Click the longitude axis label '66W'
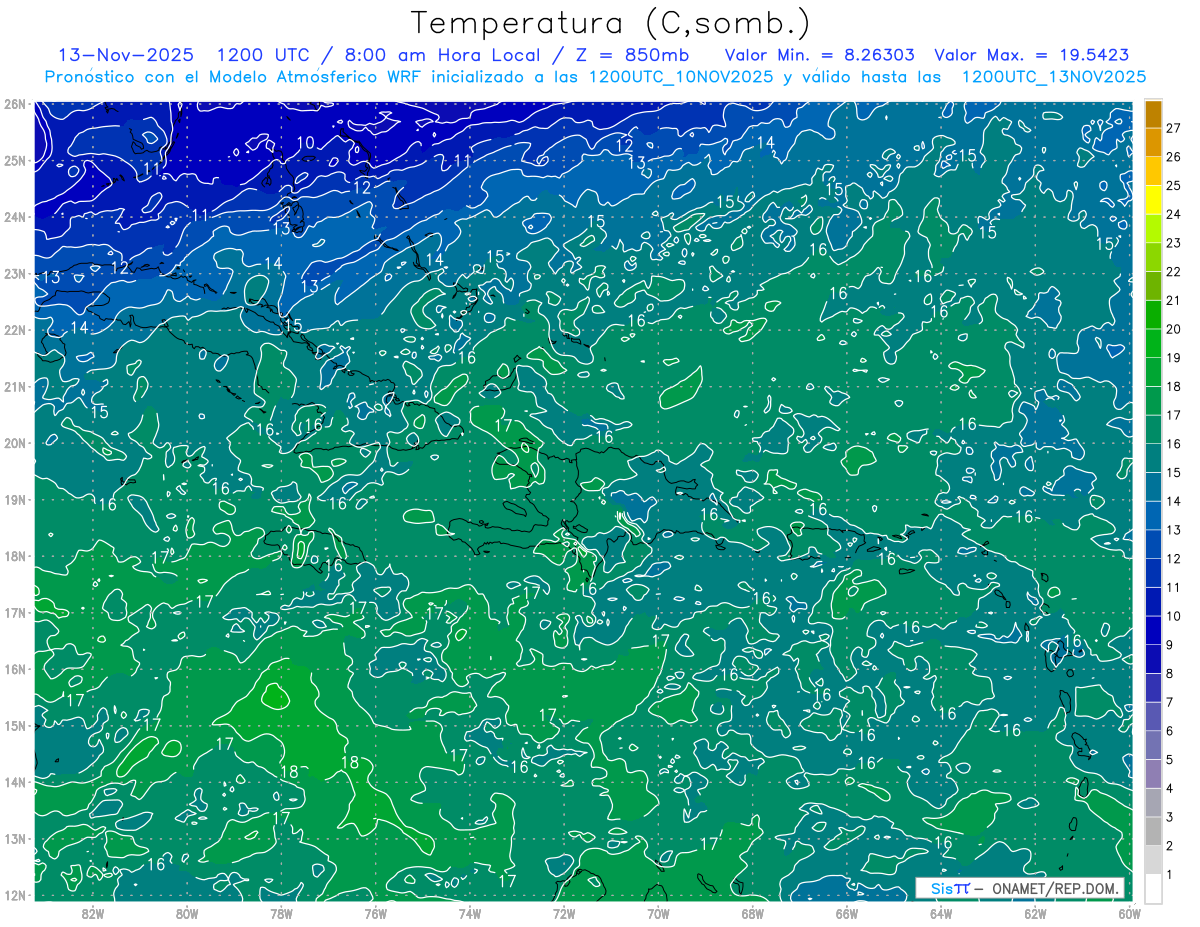1200x927 pixels. coord(846,913)
